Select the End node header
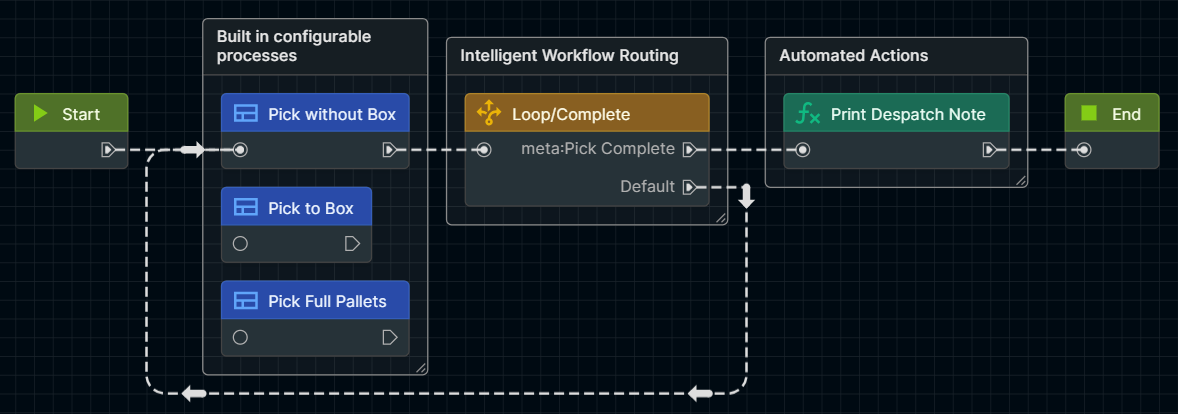The width and height of the screenshot is (1178, 414). (1112, 113)
